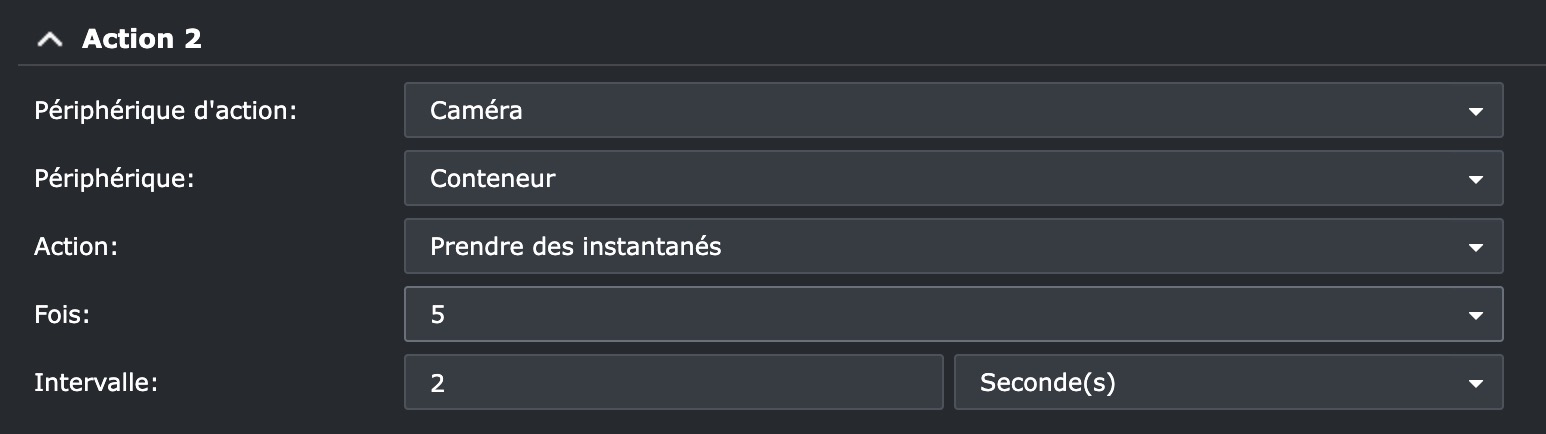Click the Fois label text
This screenshot has height=434, width=1546.
pos(64,315)
